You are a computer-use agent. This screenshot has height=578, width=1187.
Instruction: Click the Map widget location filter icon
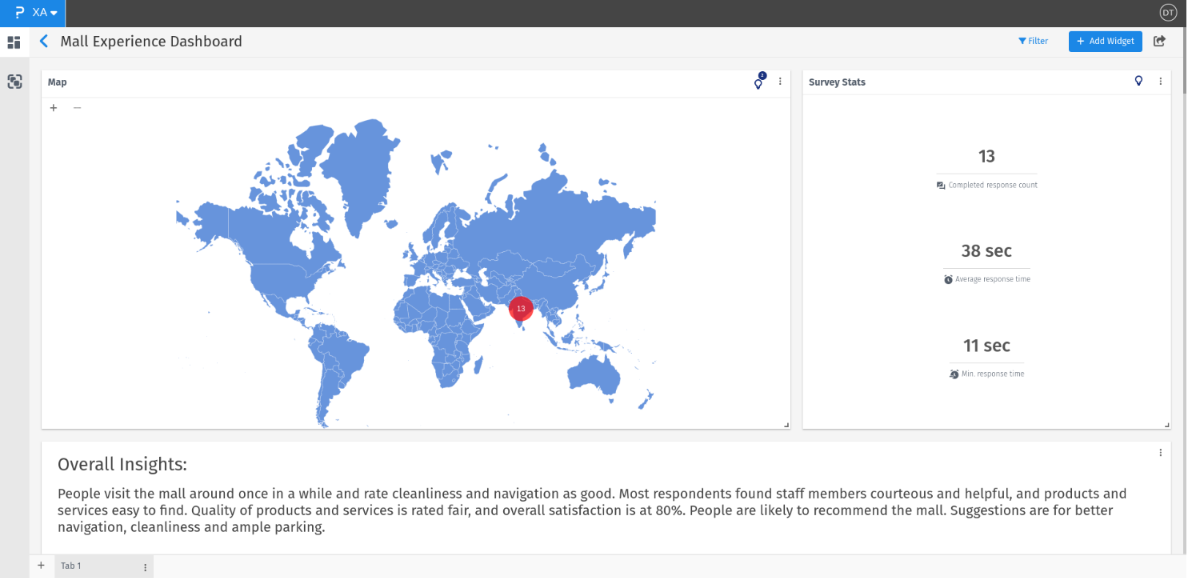tap(759, 82)
